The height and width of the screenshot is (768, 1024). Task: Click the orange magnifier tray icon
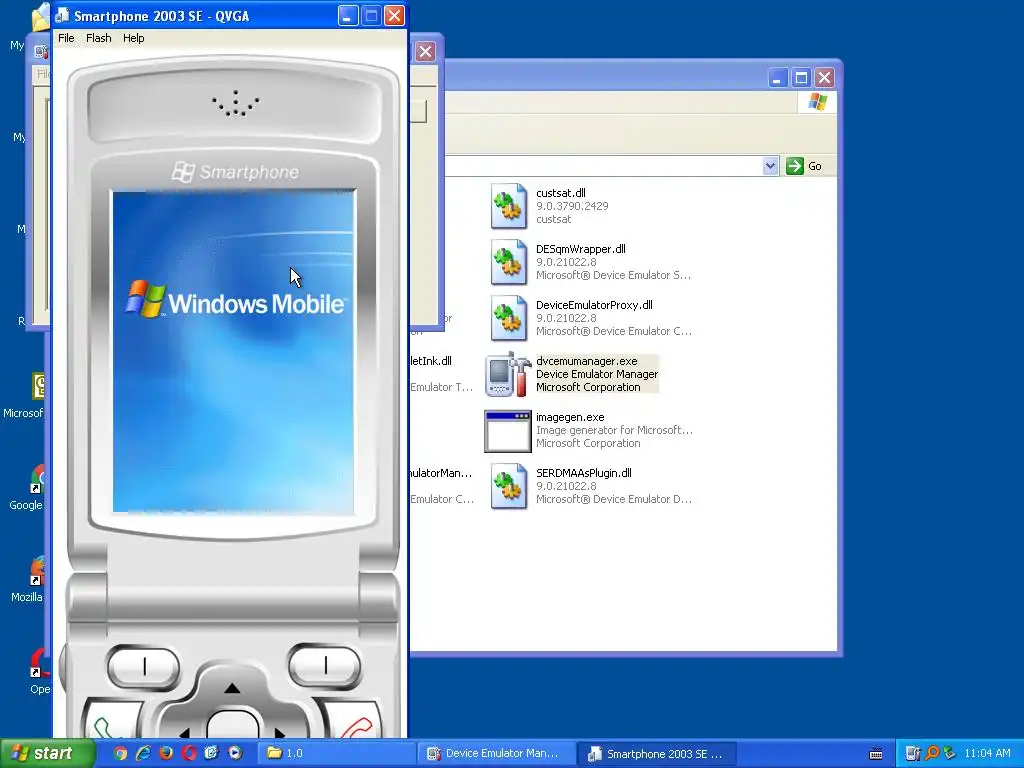click(x=932, y=753)
